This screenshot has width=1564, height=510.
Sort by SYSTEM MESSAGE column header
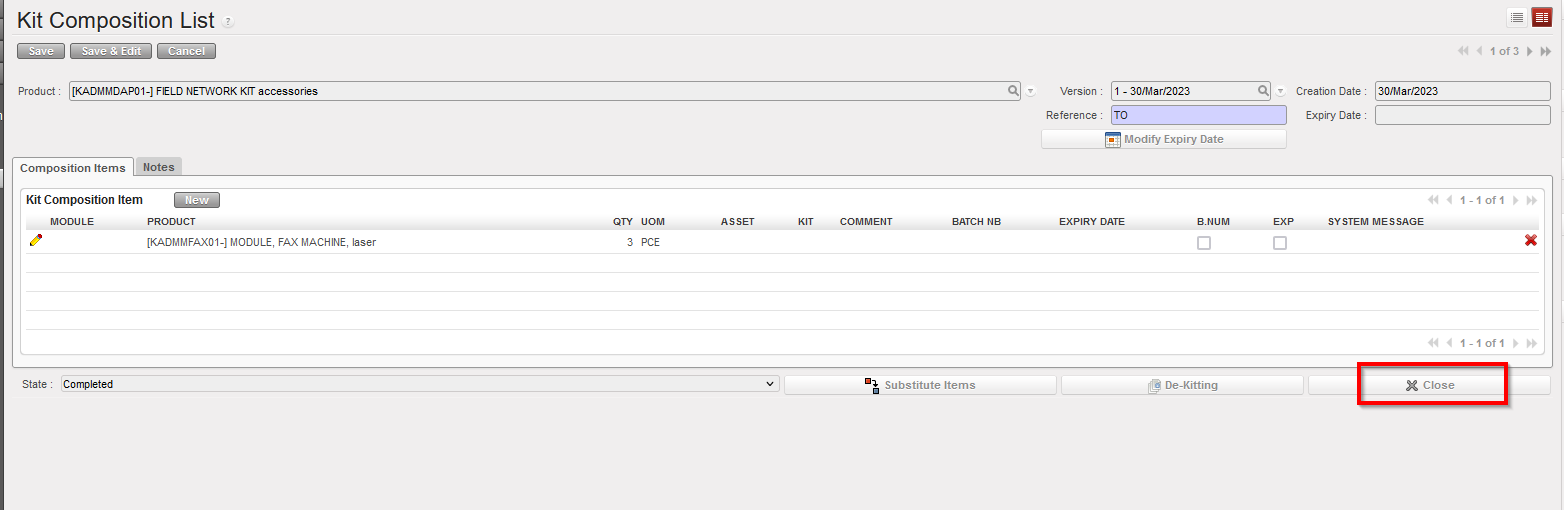[x=1375, y=222]
